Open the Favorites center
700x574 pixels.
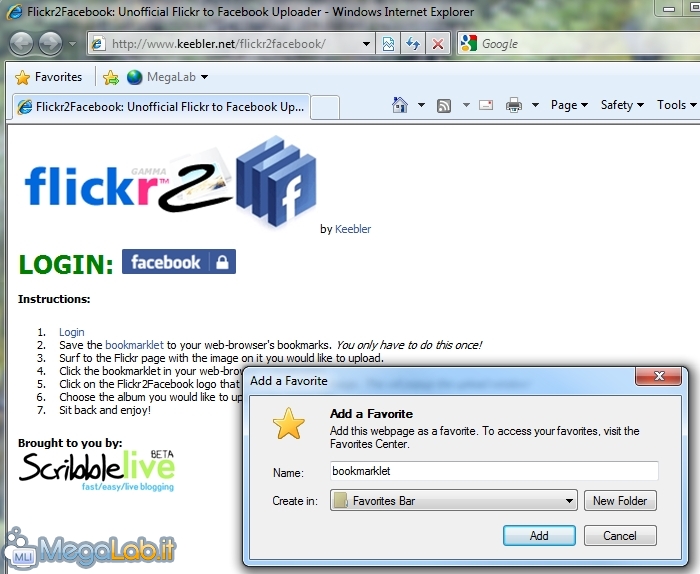point(49,77)
